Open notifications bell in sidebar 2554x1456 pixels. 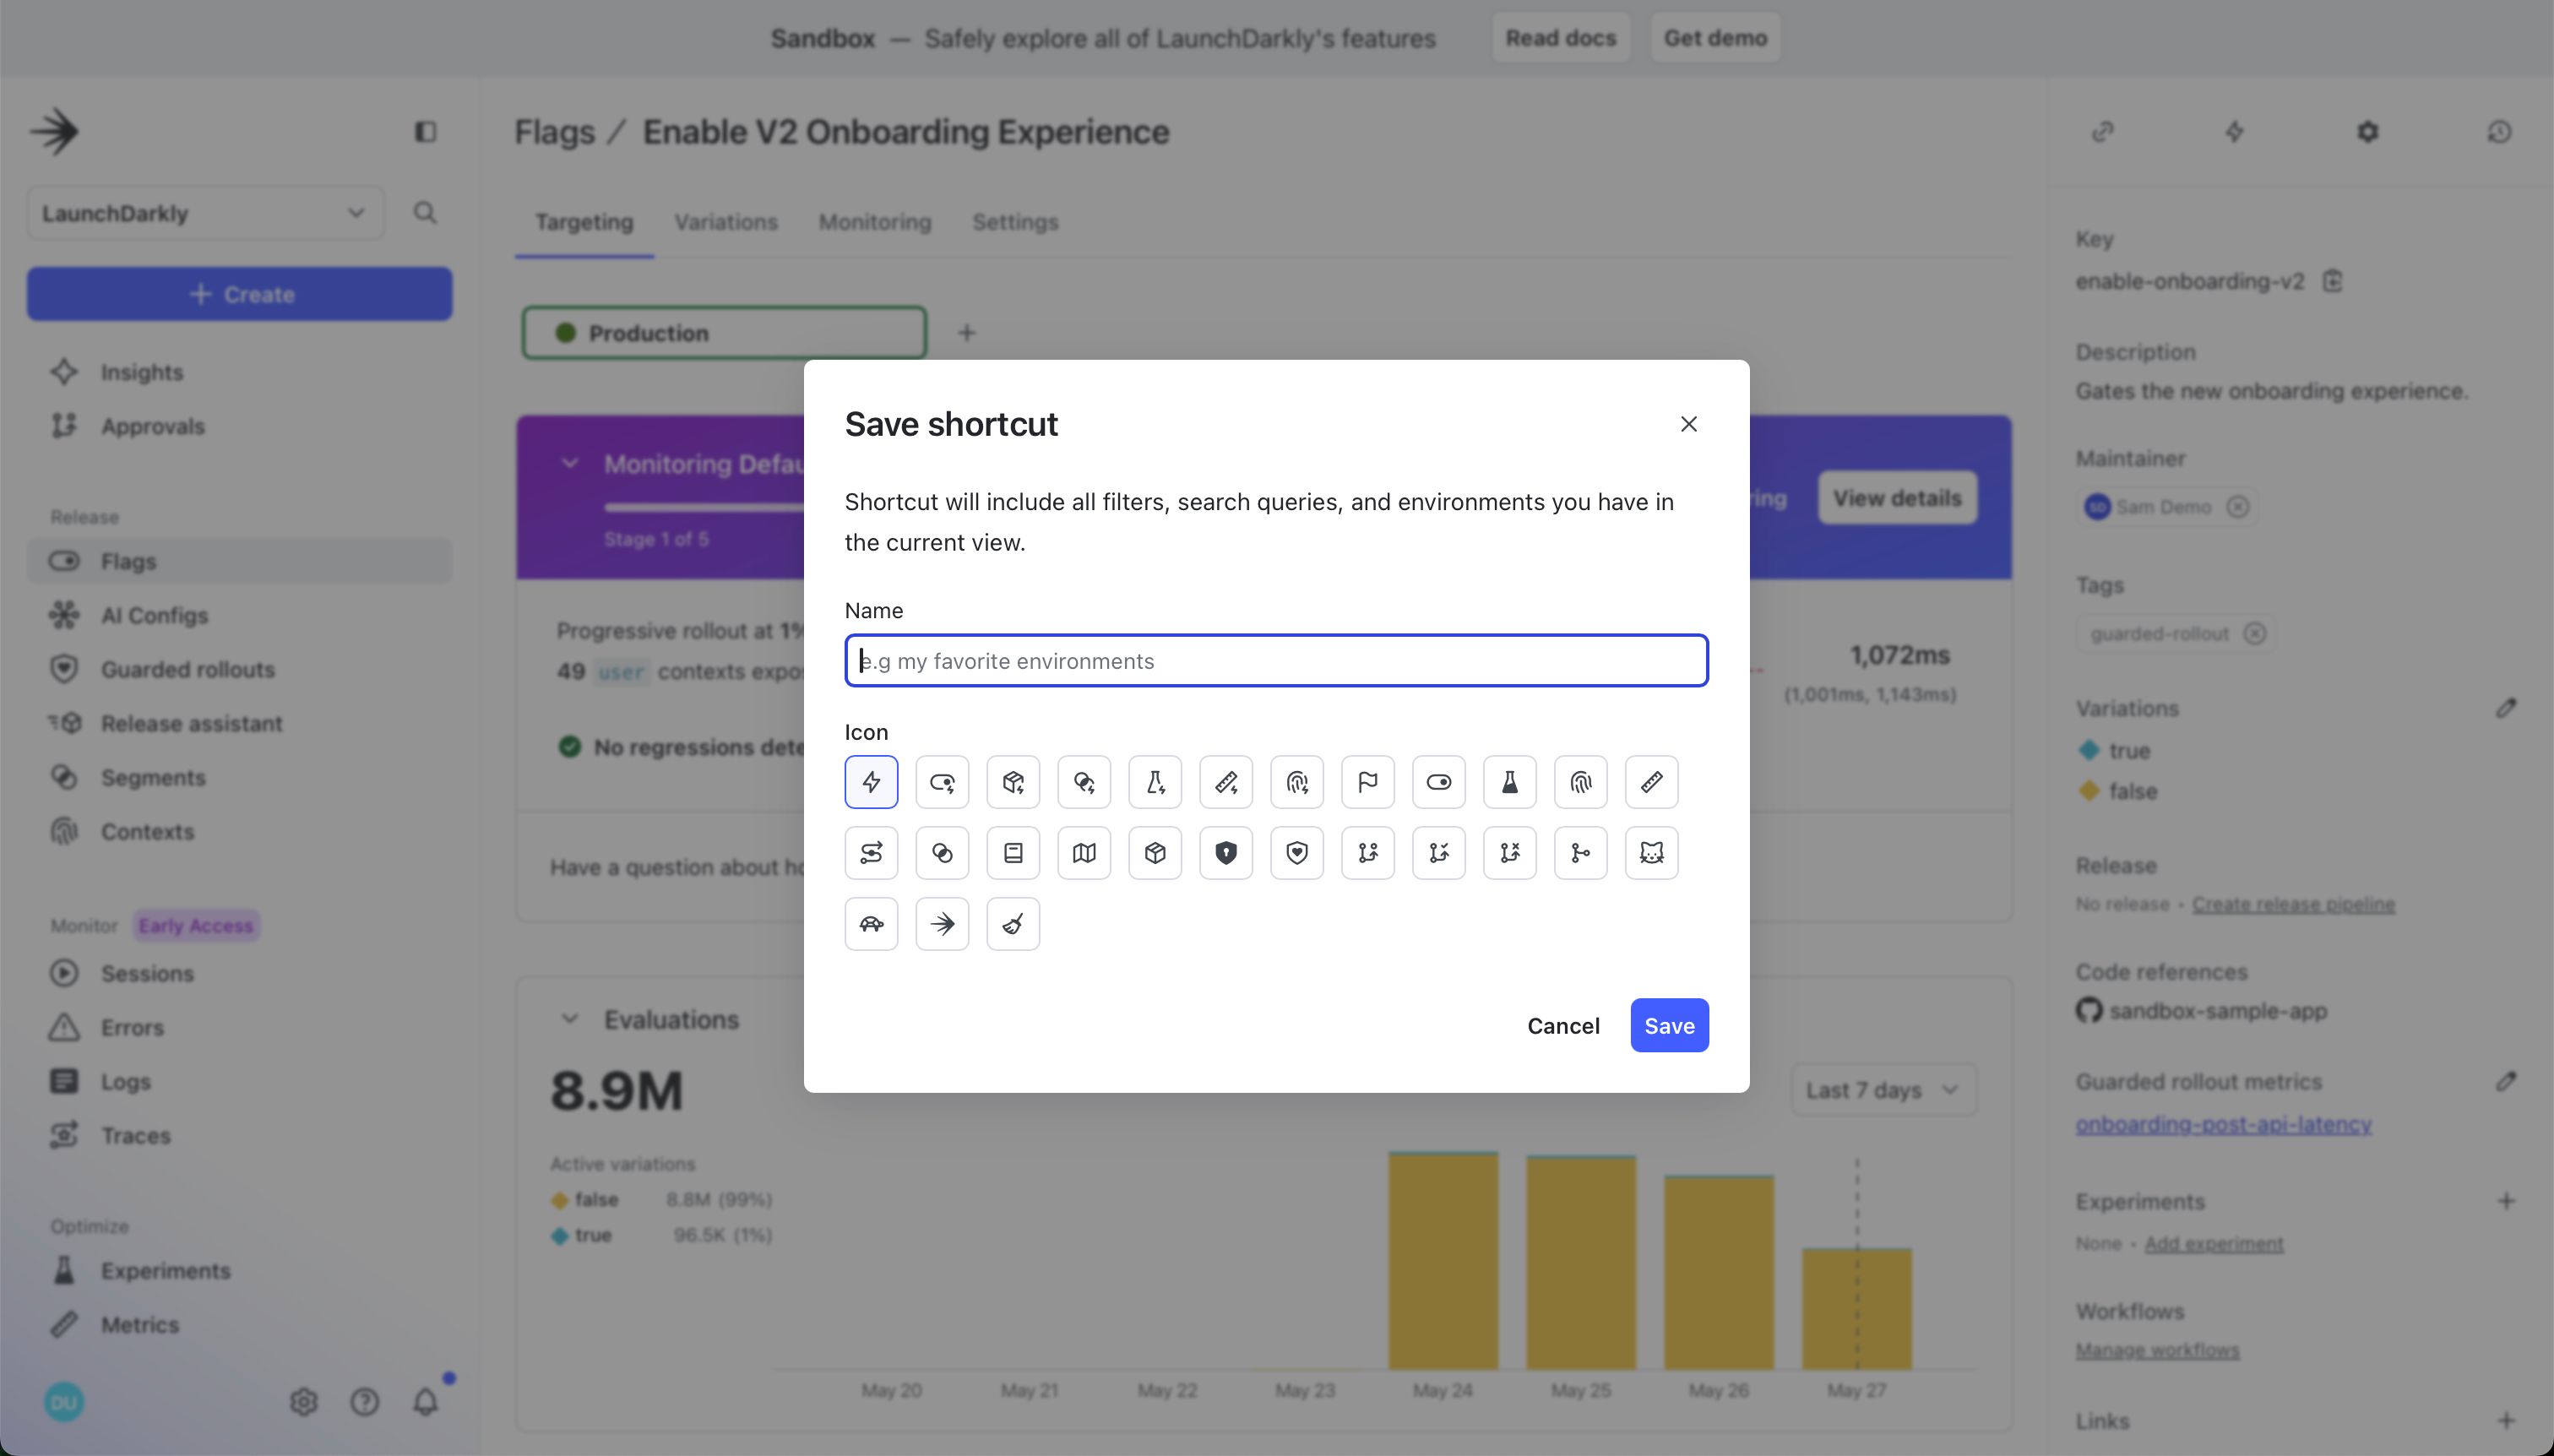[426, 1402]
